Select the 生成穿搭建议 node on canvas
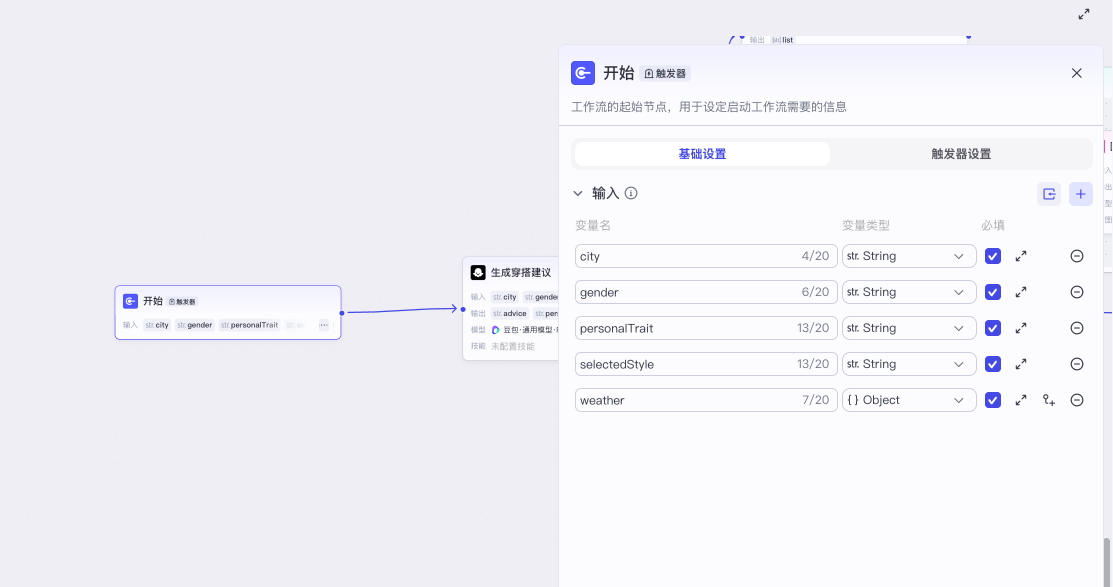Image resolution: width=1113 pixels, height=587 pixels. (510, 273)
